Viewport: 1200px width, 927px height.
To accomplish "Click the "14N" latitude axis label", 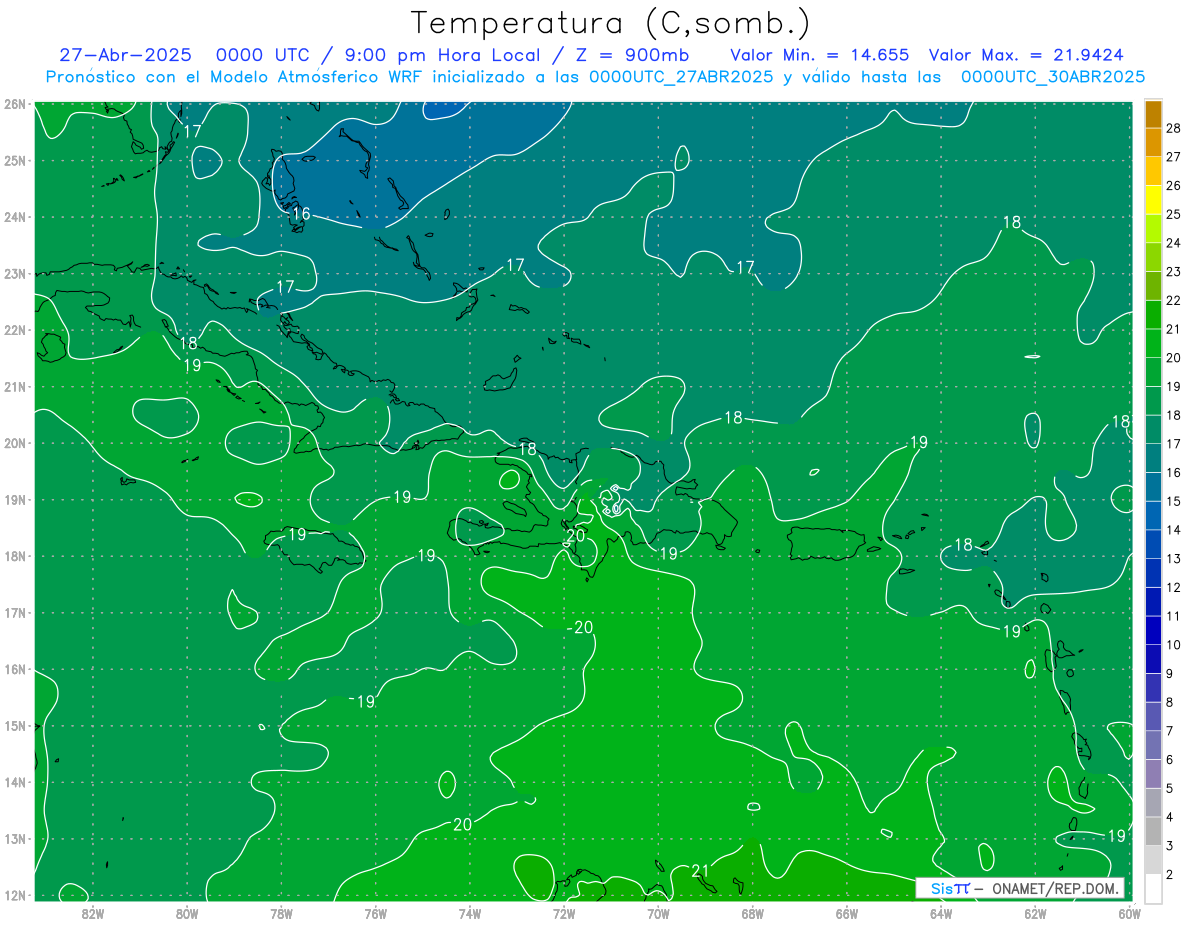I will [x=15, y=782].
